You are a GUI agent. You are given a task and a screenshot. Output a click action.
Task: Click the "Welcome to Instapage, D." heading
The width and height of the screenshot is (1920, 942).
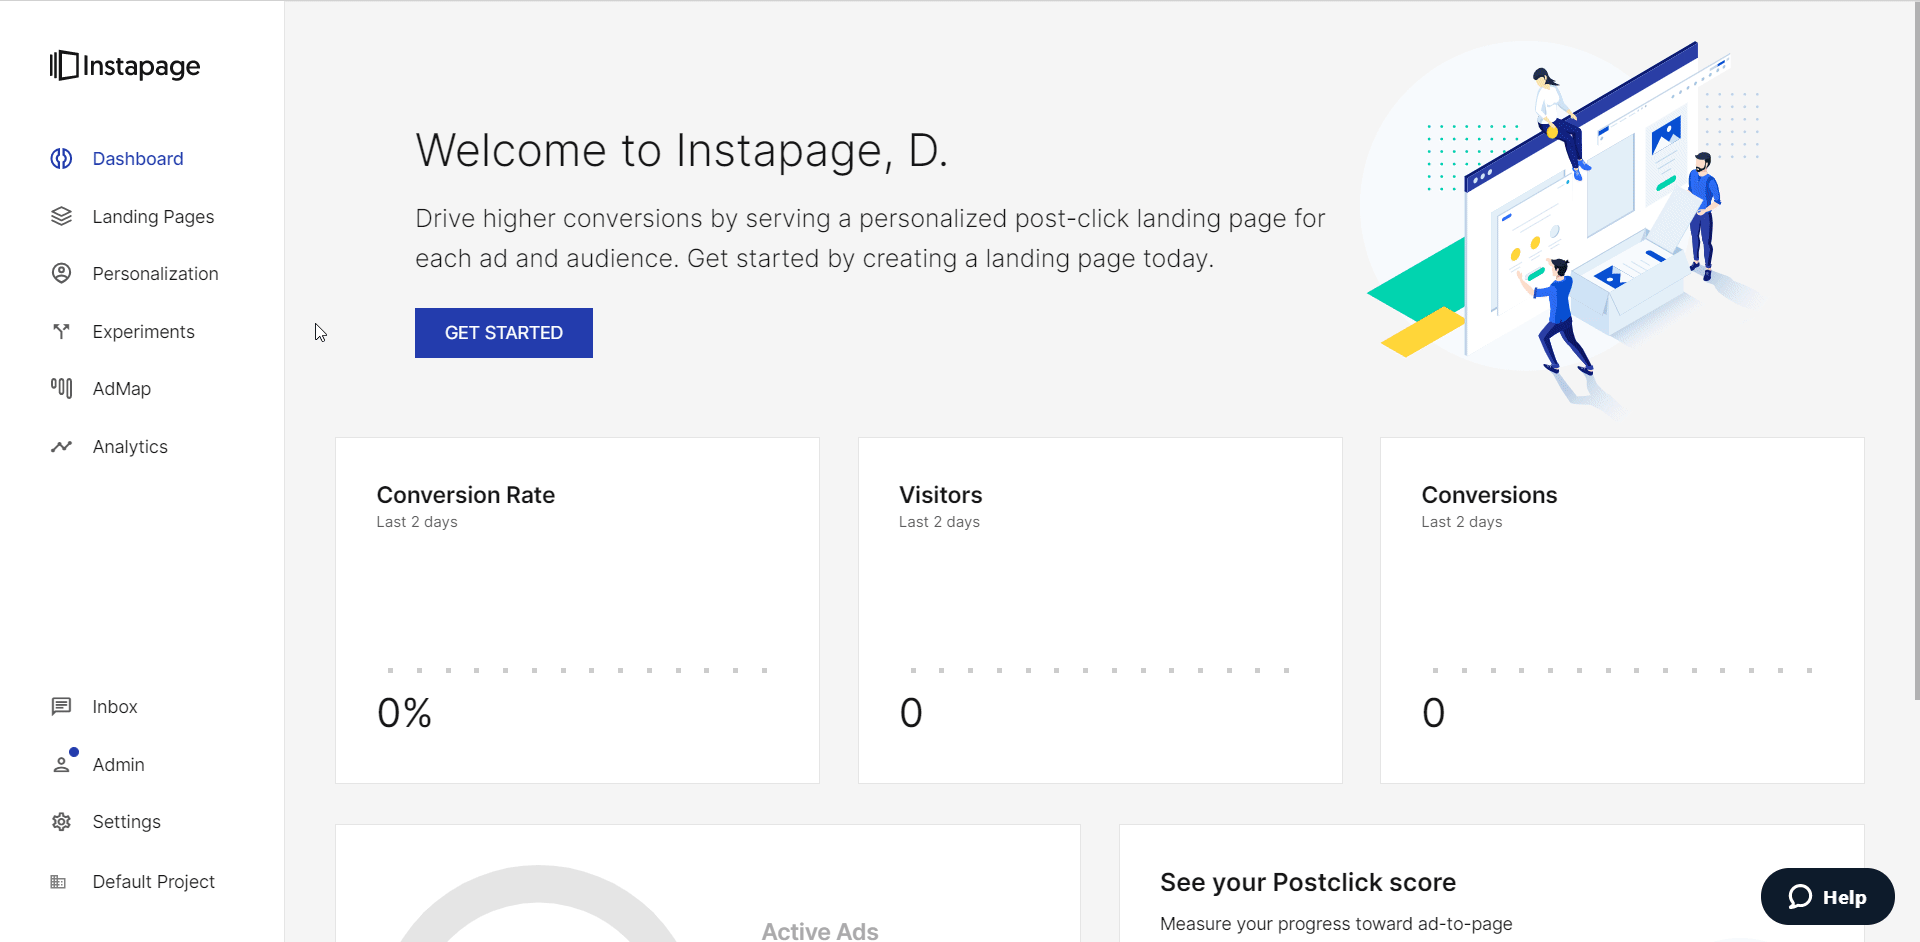click(x=681, y=151)
